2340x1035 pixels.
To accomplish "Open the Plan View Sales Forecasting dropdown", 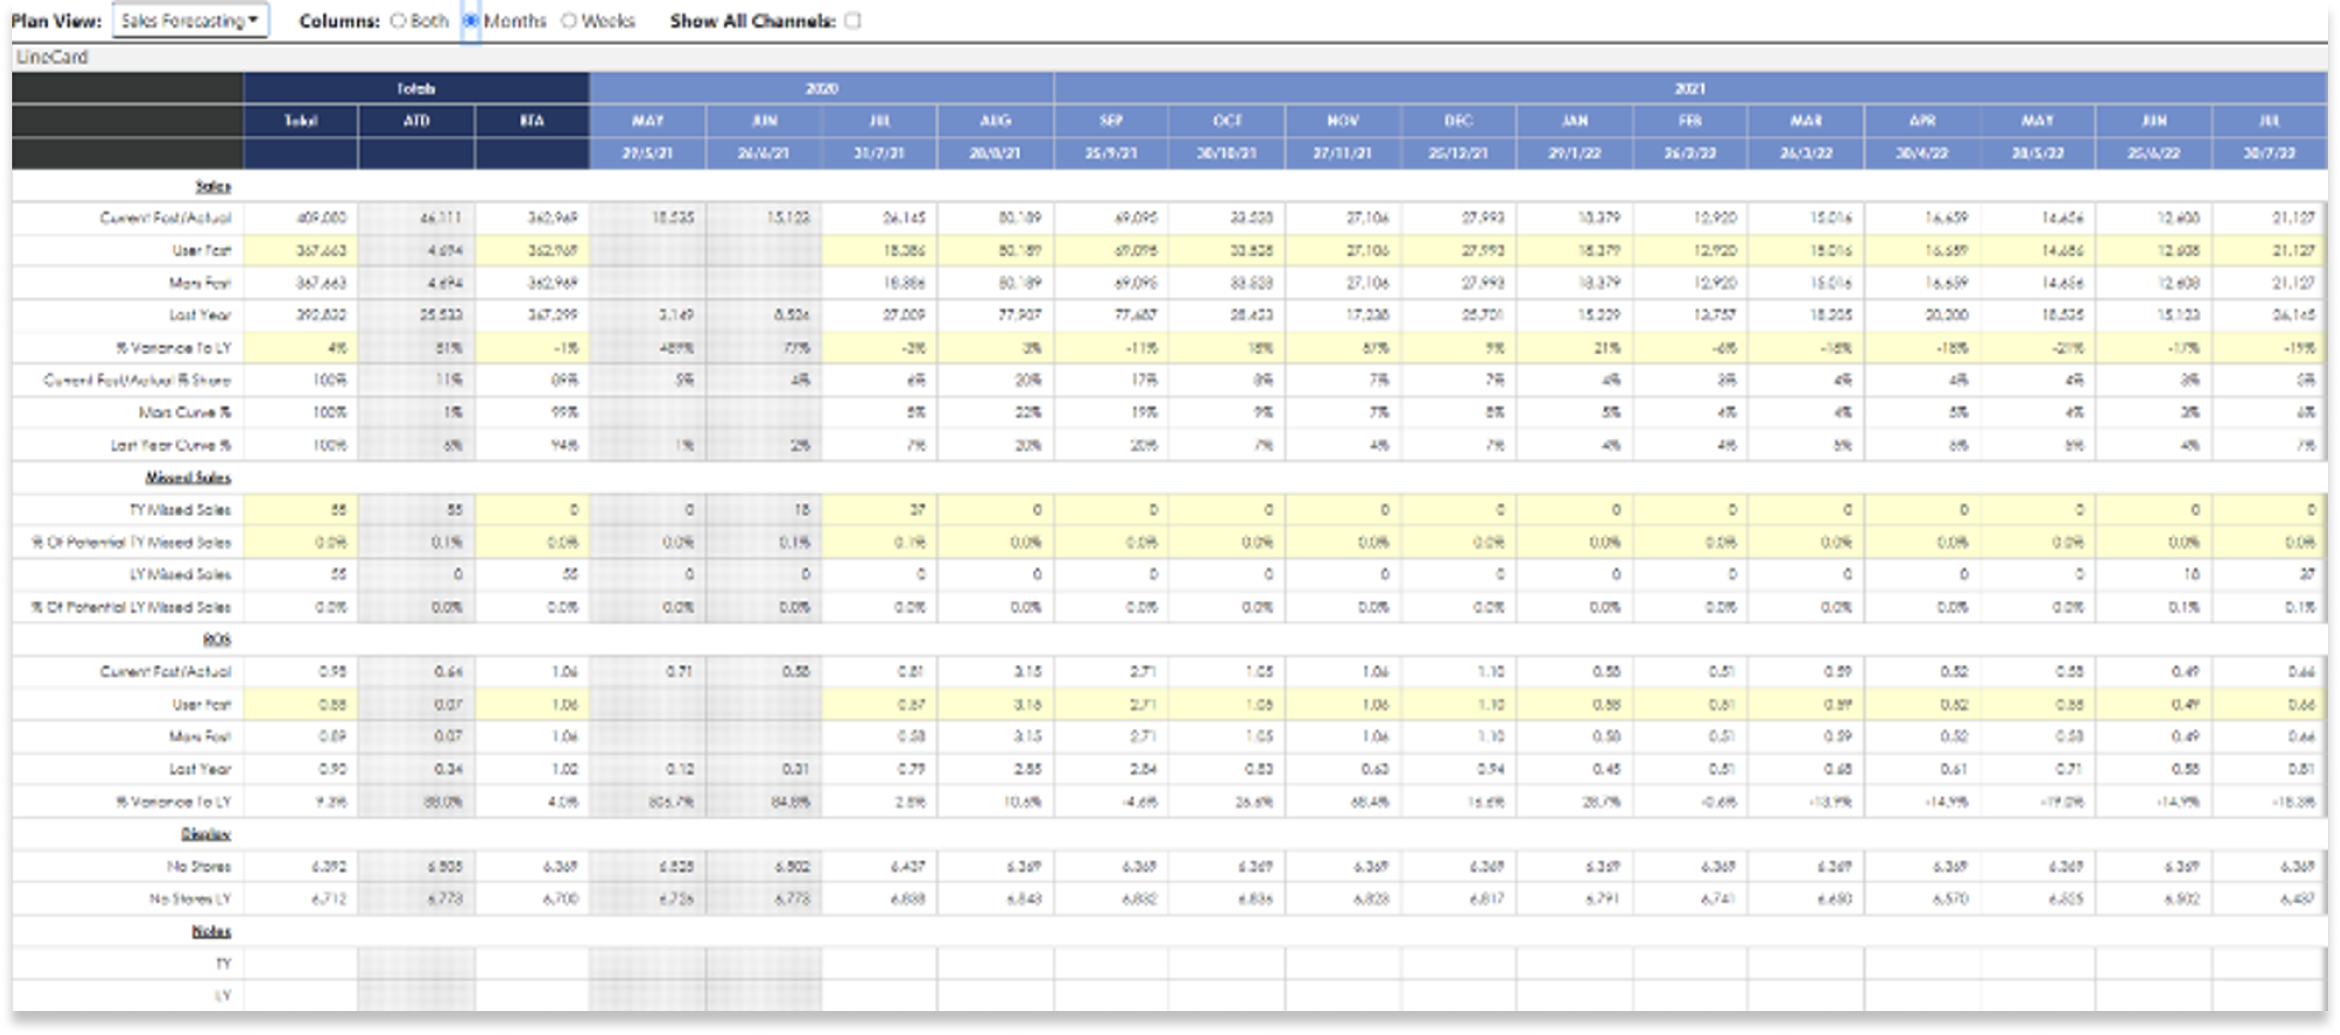I will [x=190, y=20].
